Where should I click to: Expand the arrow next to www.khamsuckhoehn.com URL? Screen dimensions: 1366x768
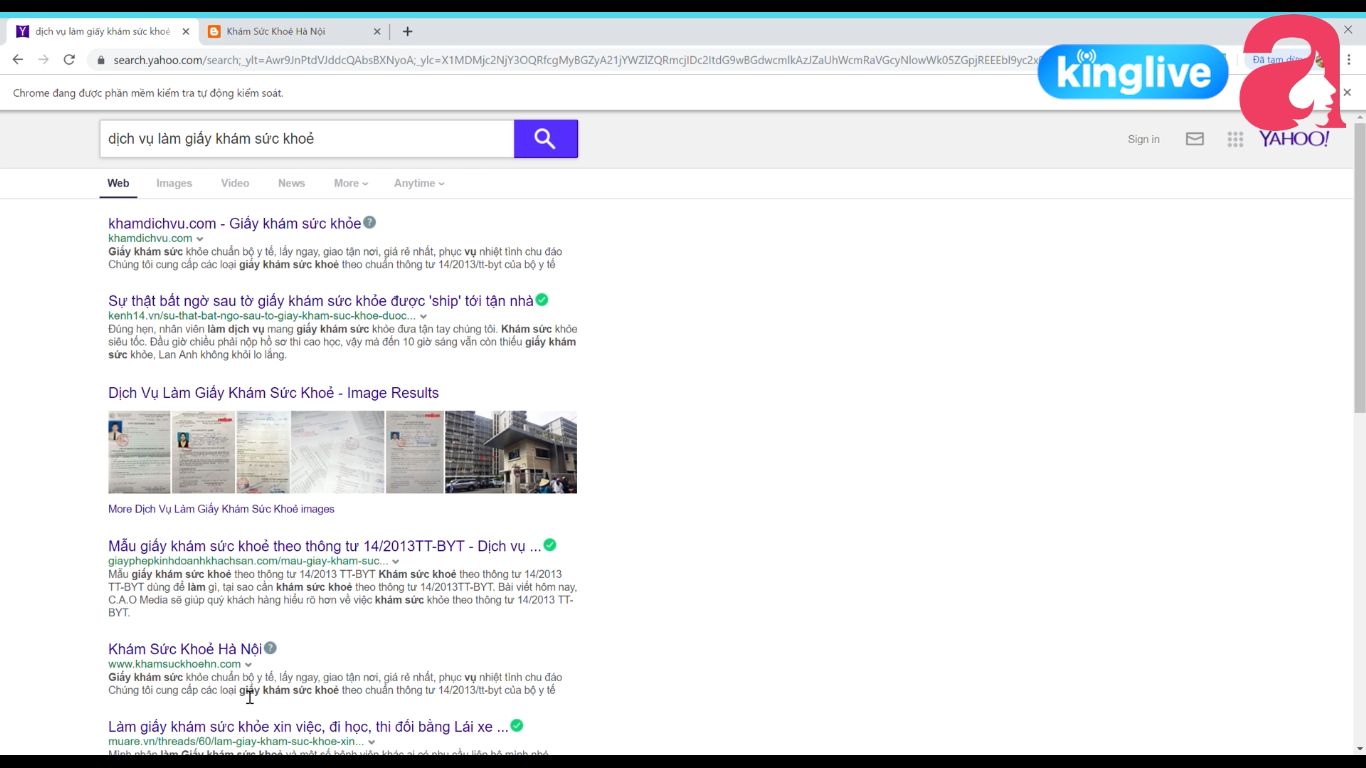248,665
